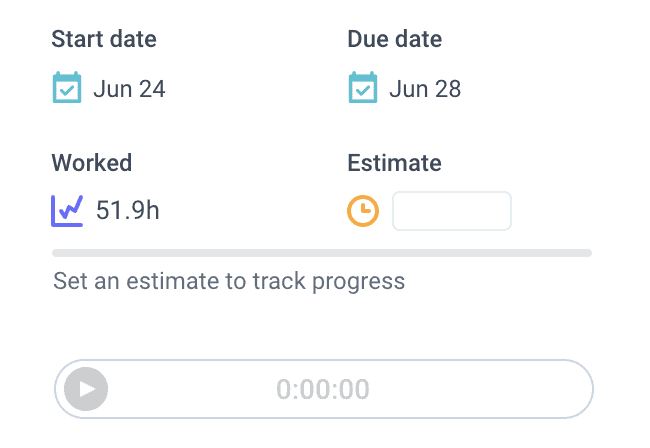Click the Worked hours chart icon

[x=67, y=211]
